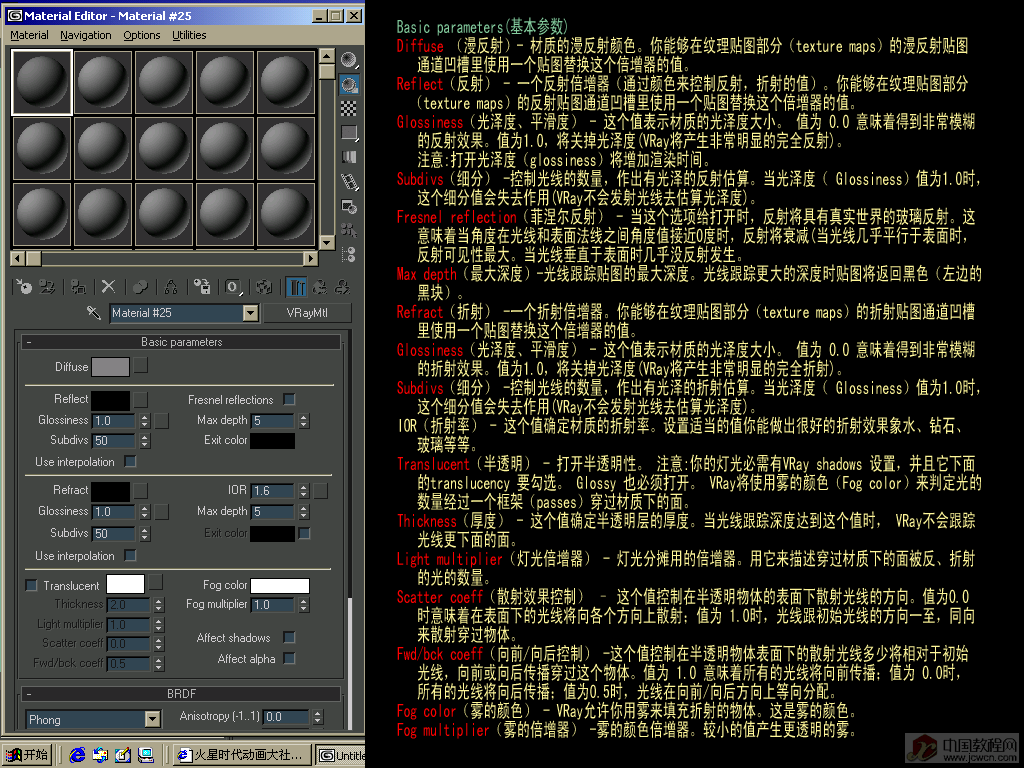Click the sample slots scroll right arrow
Image resolution: width=1024 pixels, height=768 pixels.
pos(311,258)
